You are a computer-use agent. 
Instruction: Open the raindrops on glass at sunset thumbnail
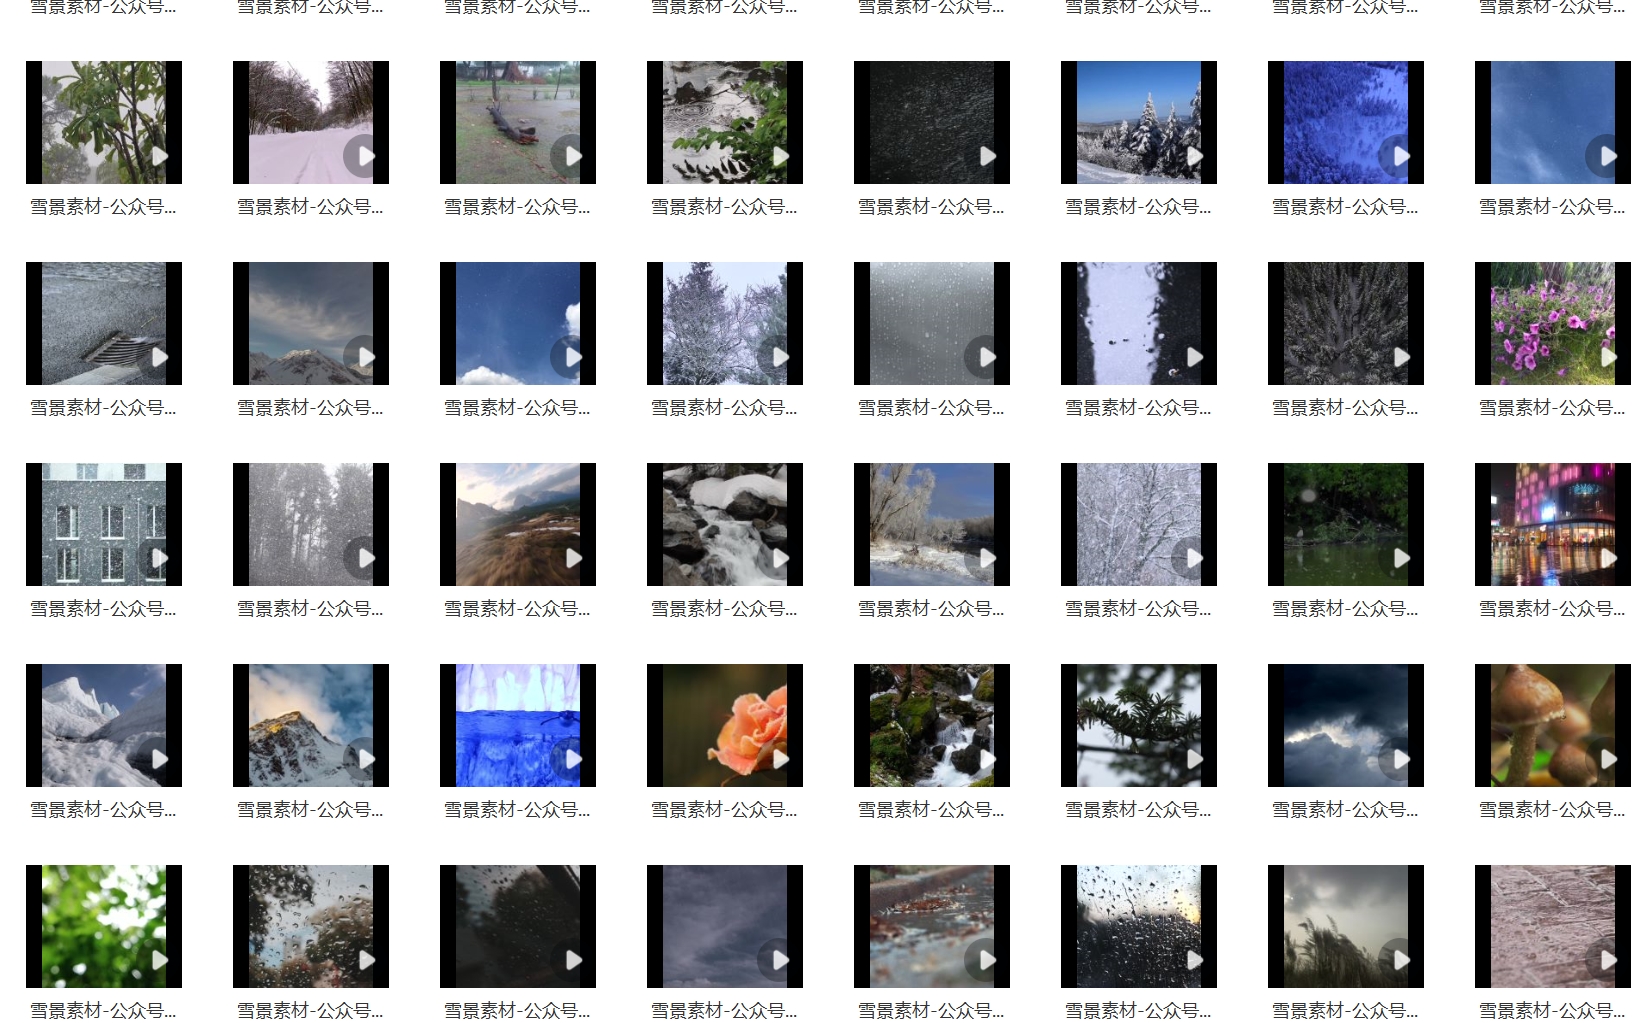coord(1139,926)
